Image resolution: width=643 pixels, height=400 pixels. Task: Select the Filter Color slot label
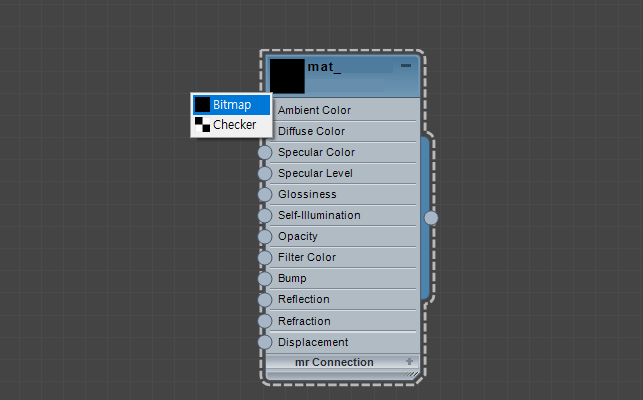coord(307,257)
